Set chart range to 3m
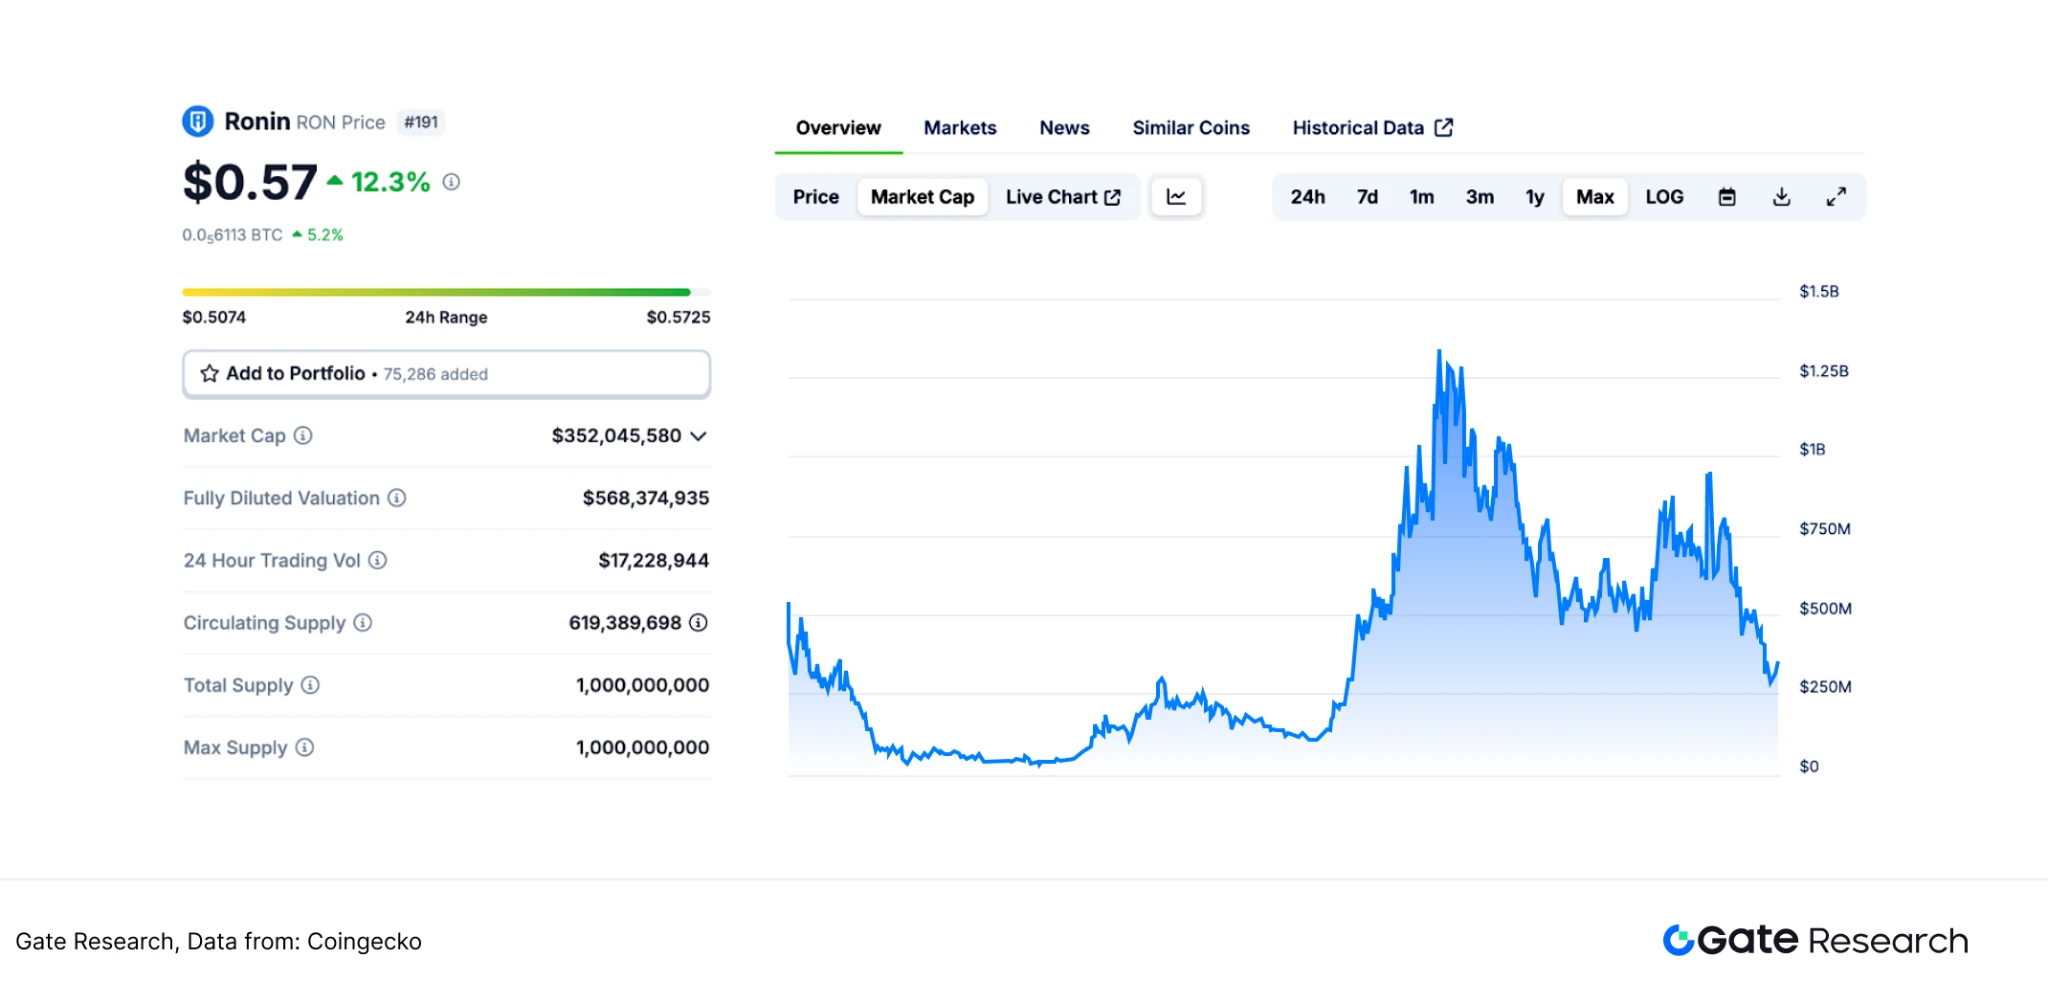The image size is (2048, 1003). coord(1480,197)
